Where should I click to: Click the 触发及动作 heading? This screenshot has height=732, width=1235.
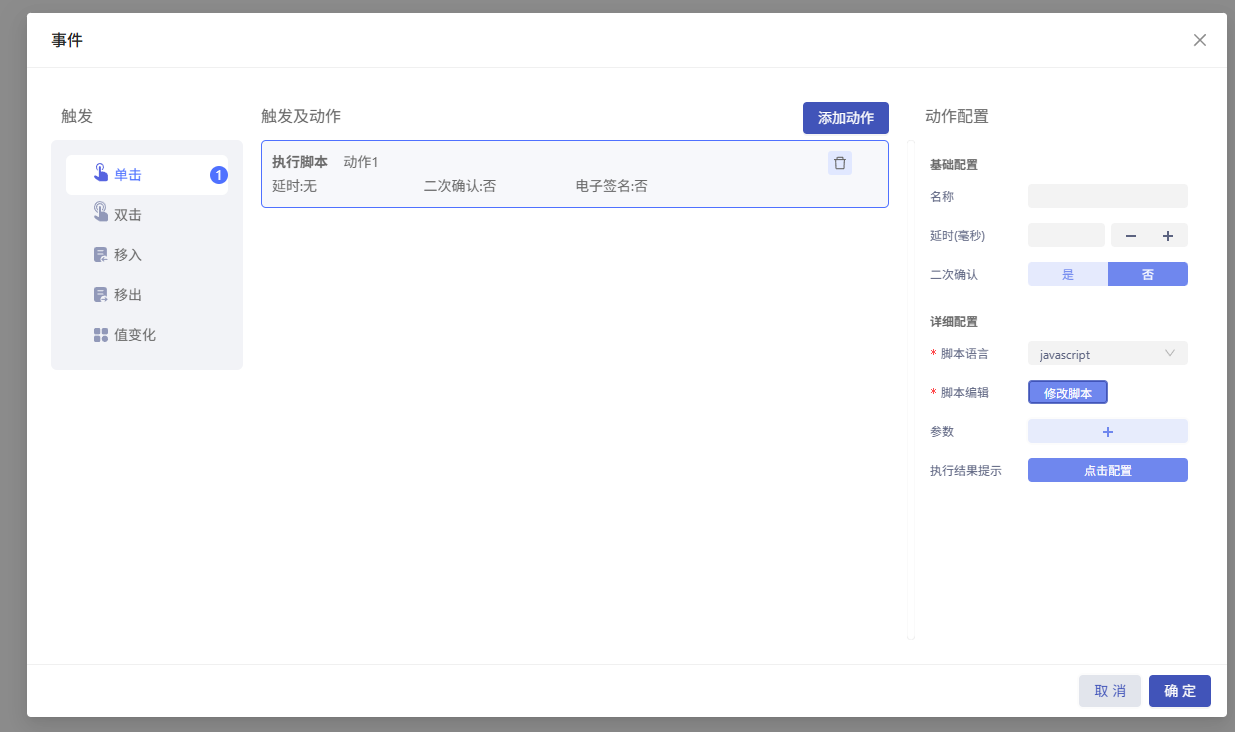[x=301, y=116]
